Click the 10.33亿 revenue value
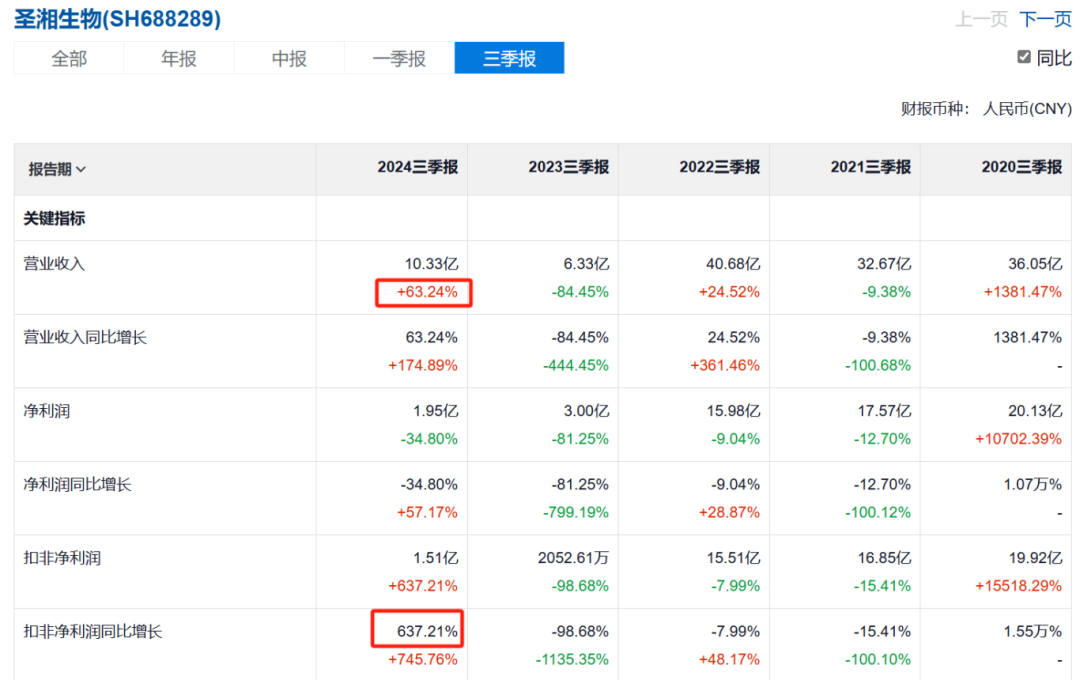The image size is (1080, 680). [x=431, y=264]
